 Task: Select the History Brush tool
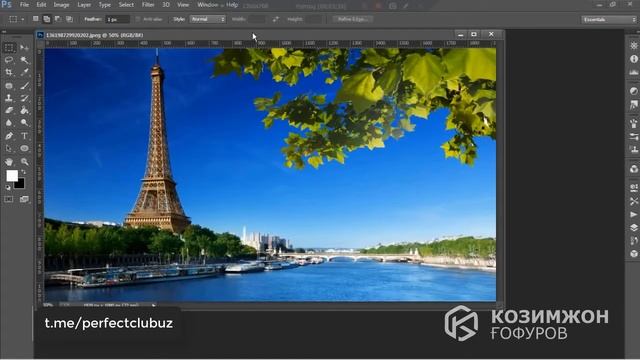click(24, 98)
